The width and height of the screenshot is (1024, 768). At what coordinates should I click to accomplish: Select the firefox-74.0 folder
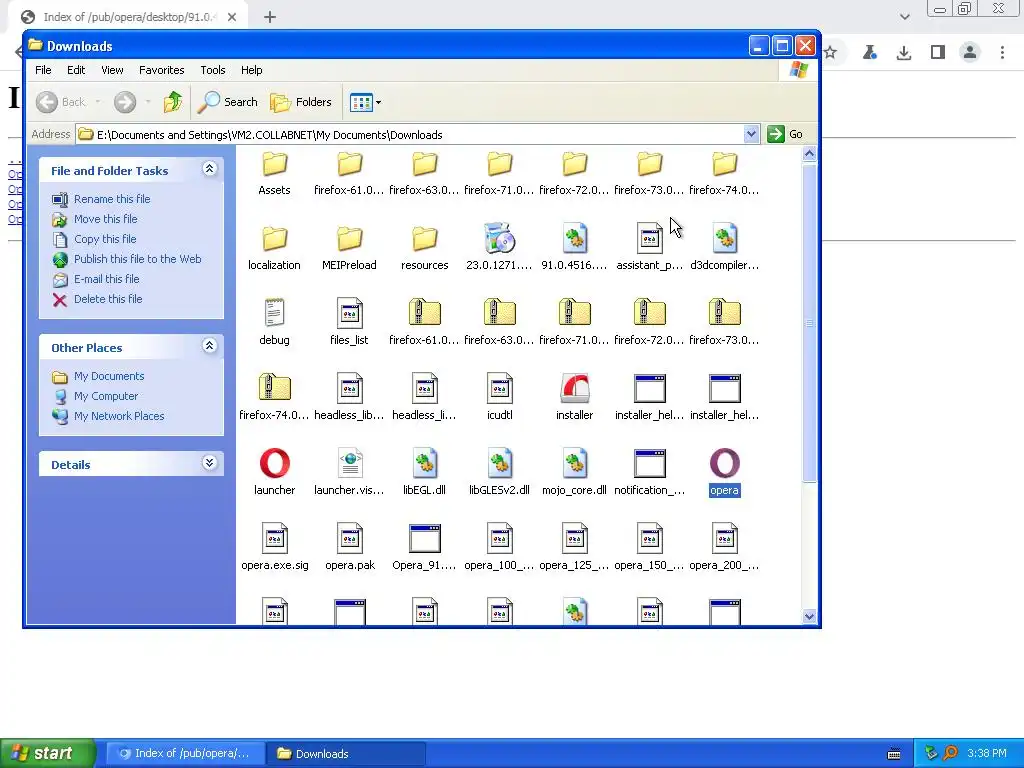[724, 164]
